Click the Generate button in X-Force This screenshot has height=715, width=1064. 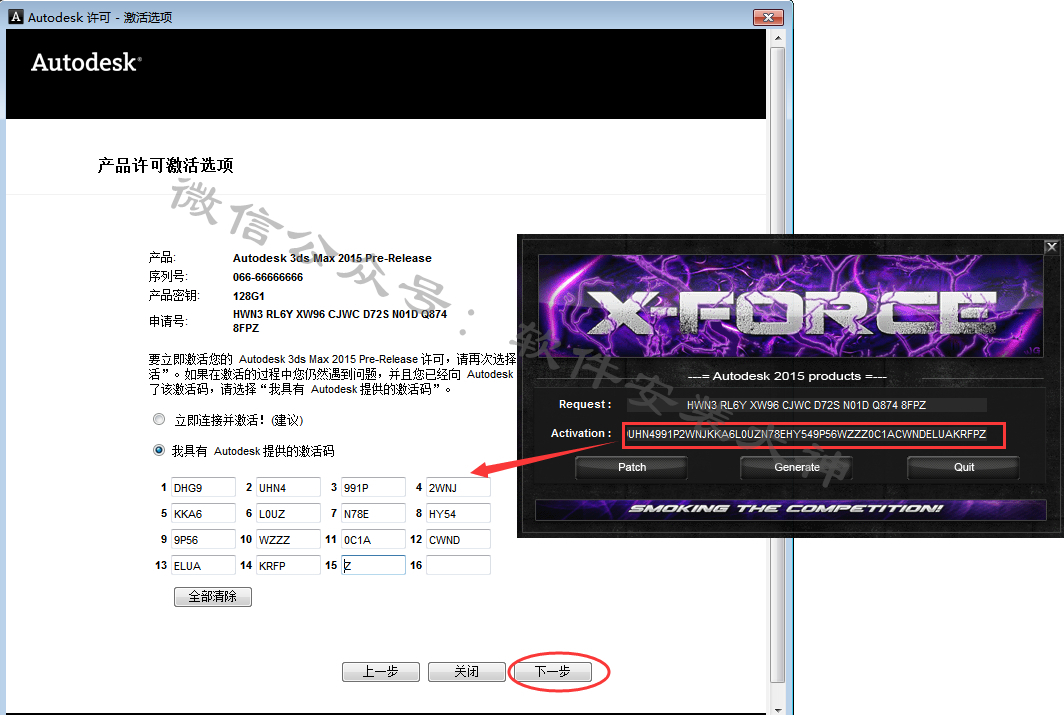(797, 467)
